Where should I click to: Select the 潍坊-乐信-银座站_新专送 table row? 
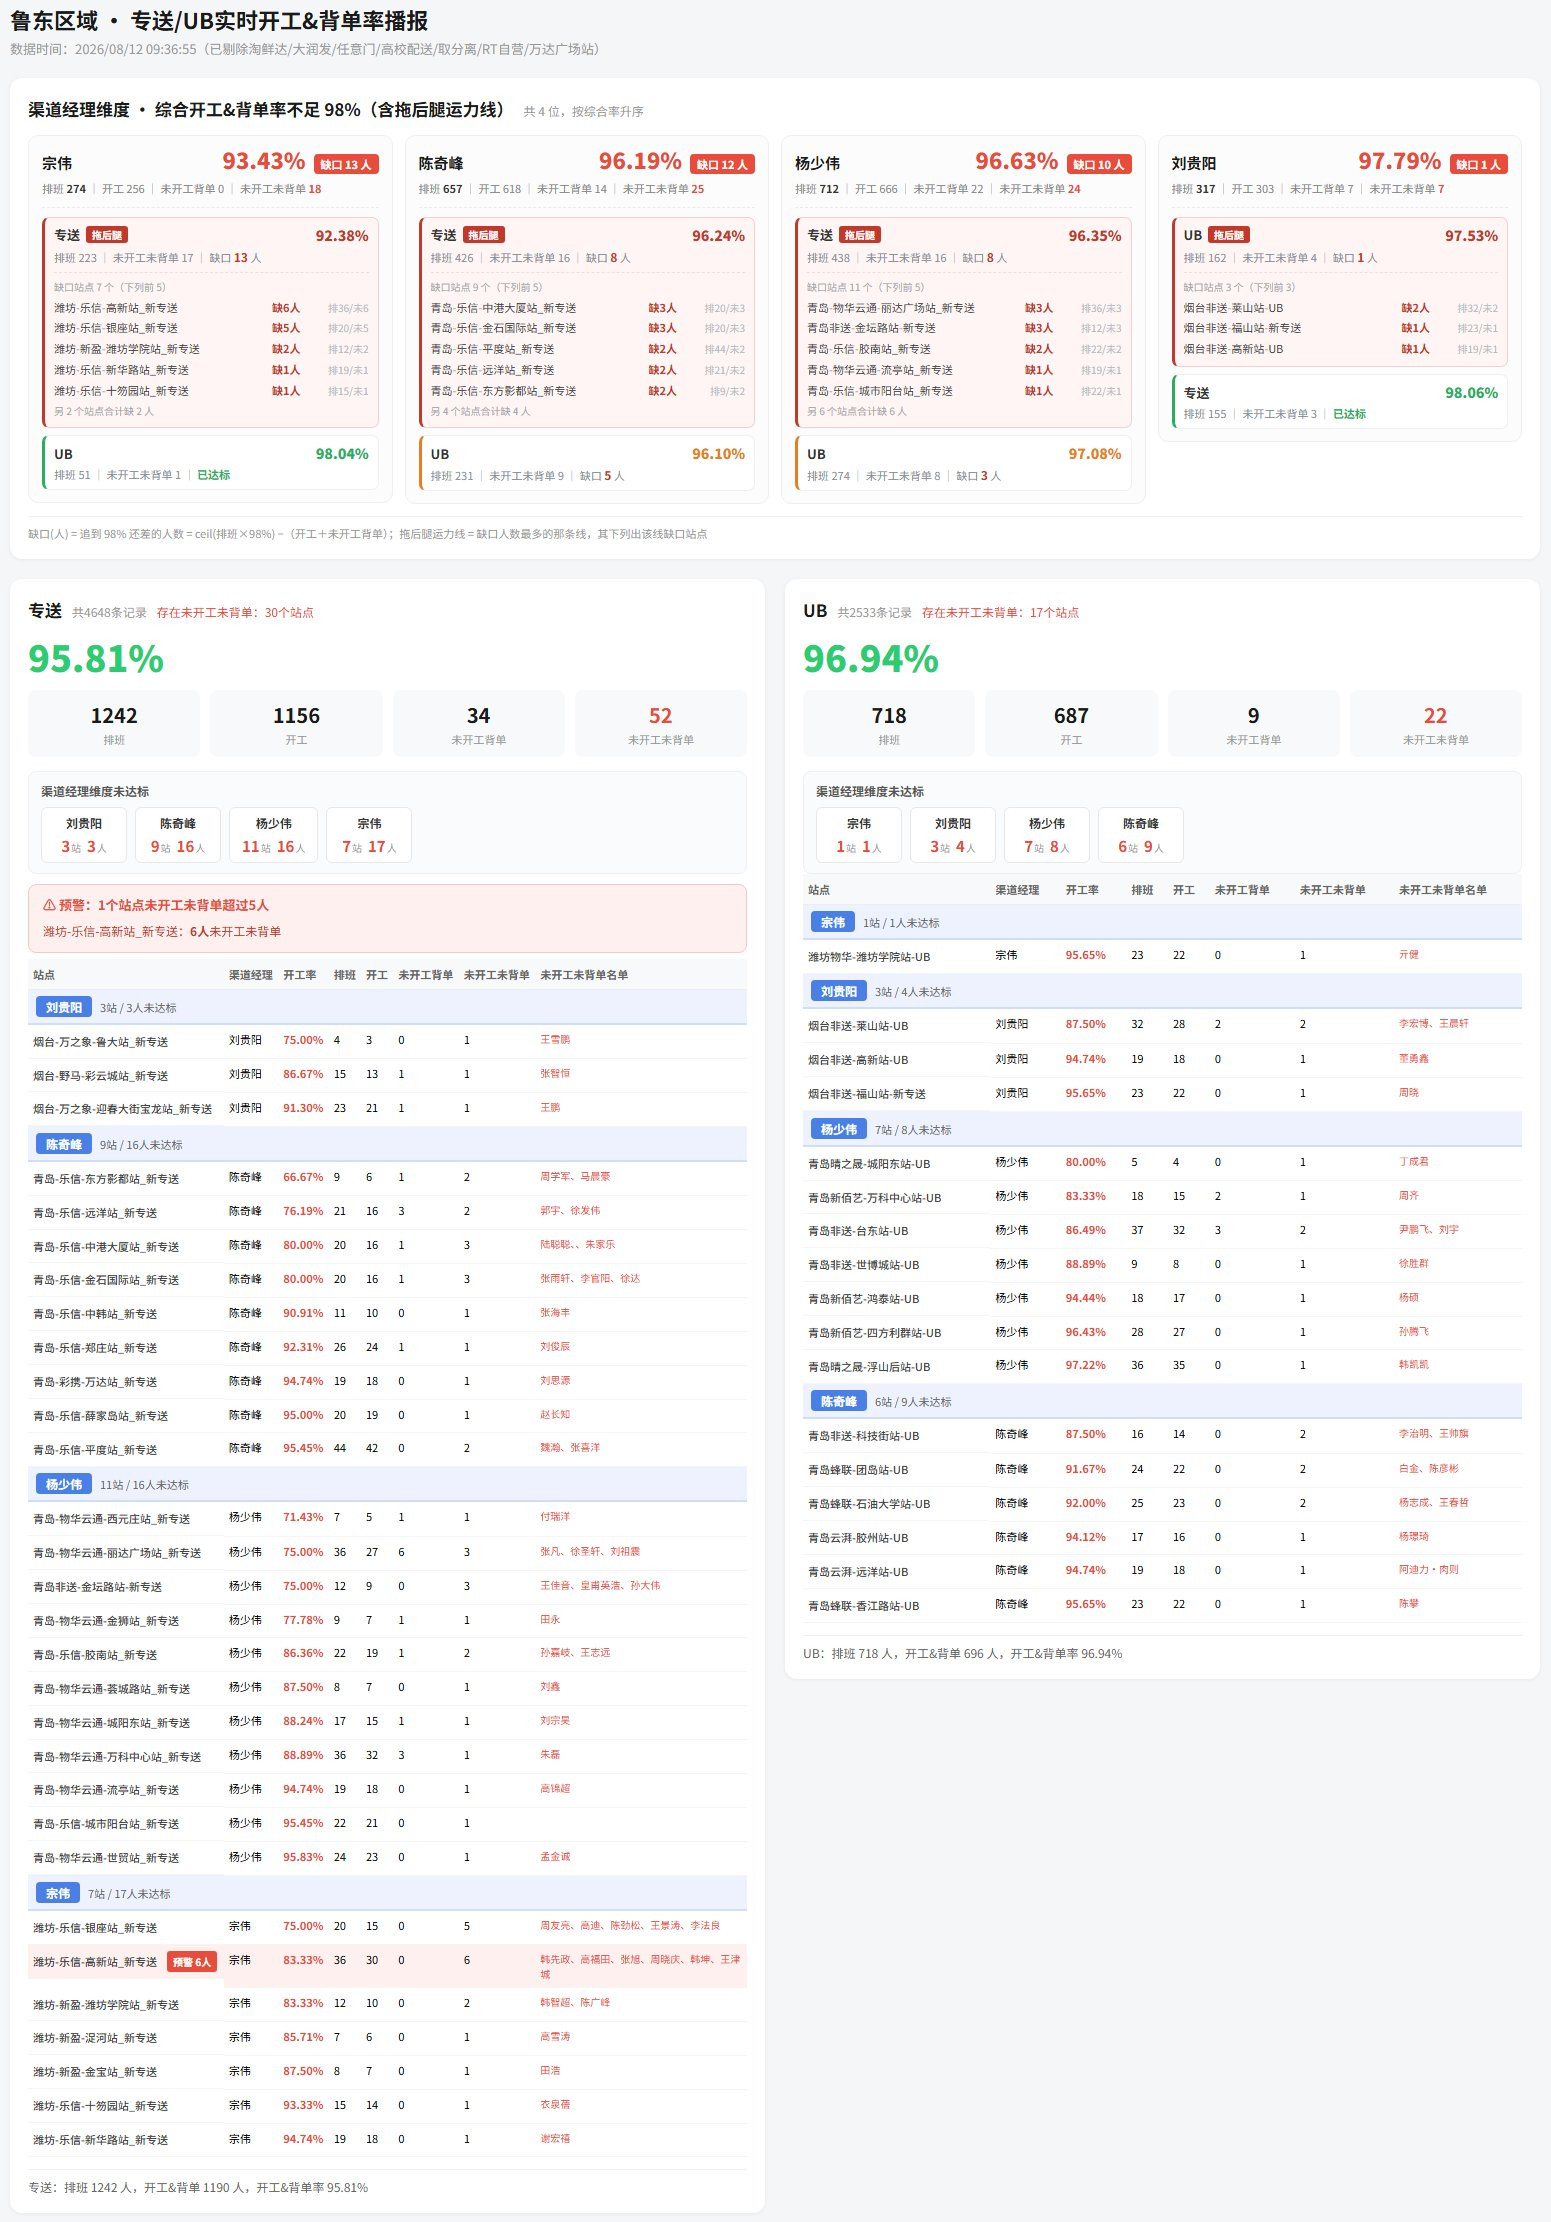click(x=388, y=1927)
